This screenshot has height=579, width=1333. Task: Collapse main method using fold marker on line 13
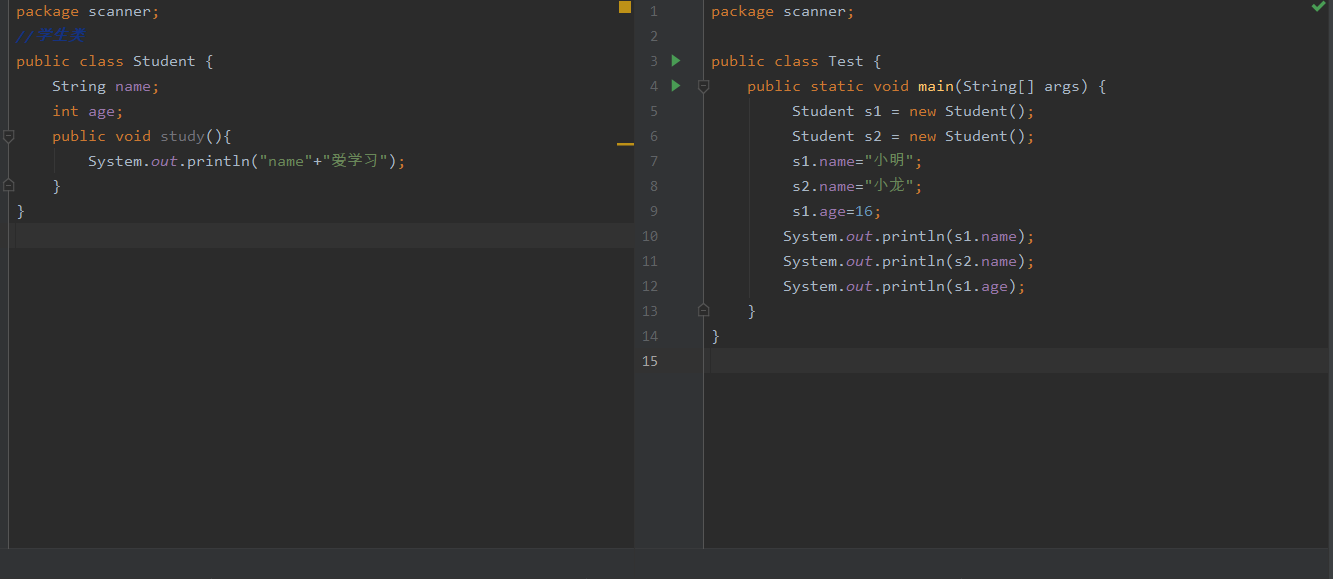pos(703,311)
